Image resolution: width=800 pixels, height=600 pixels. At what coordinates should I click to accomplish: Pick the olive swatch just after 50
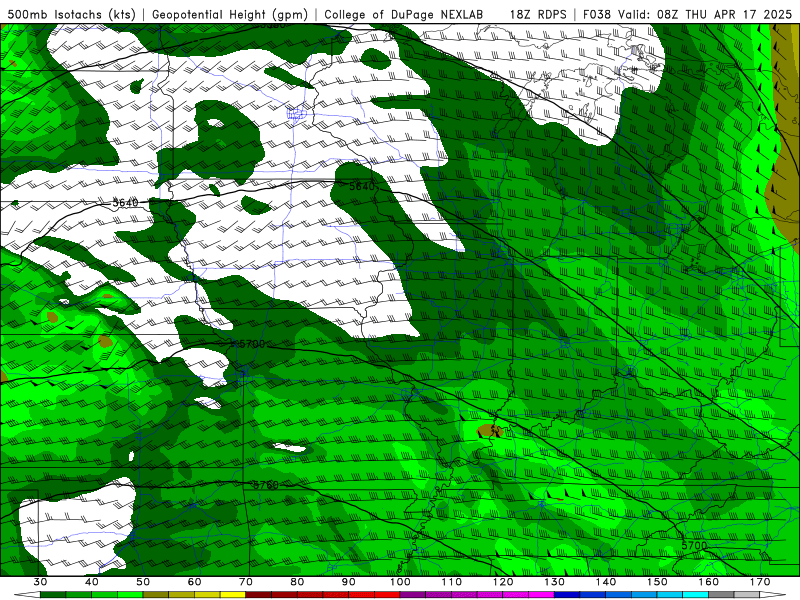click(156, 594)
